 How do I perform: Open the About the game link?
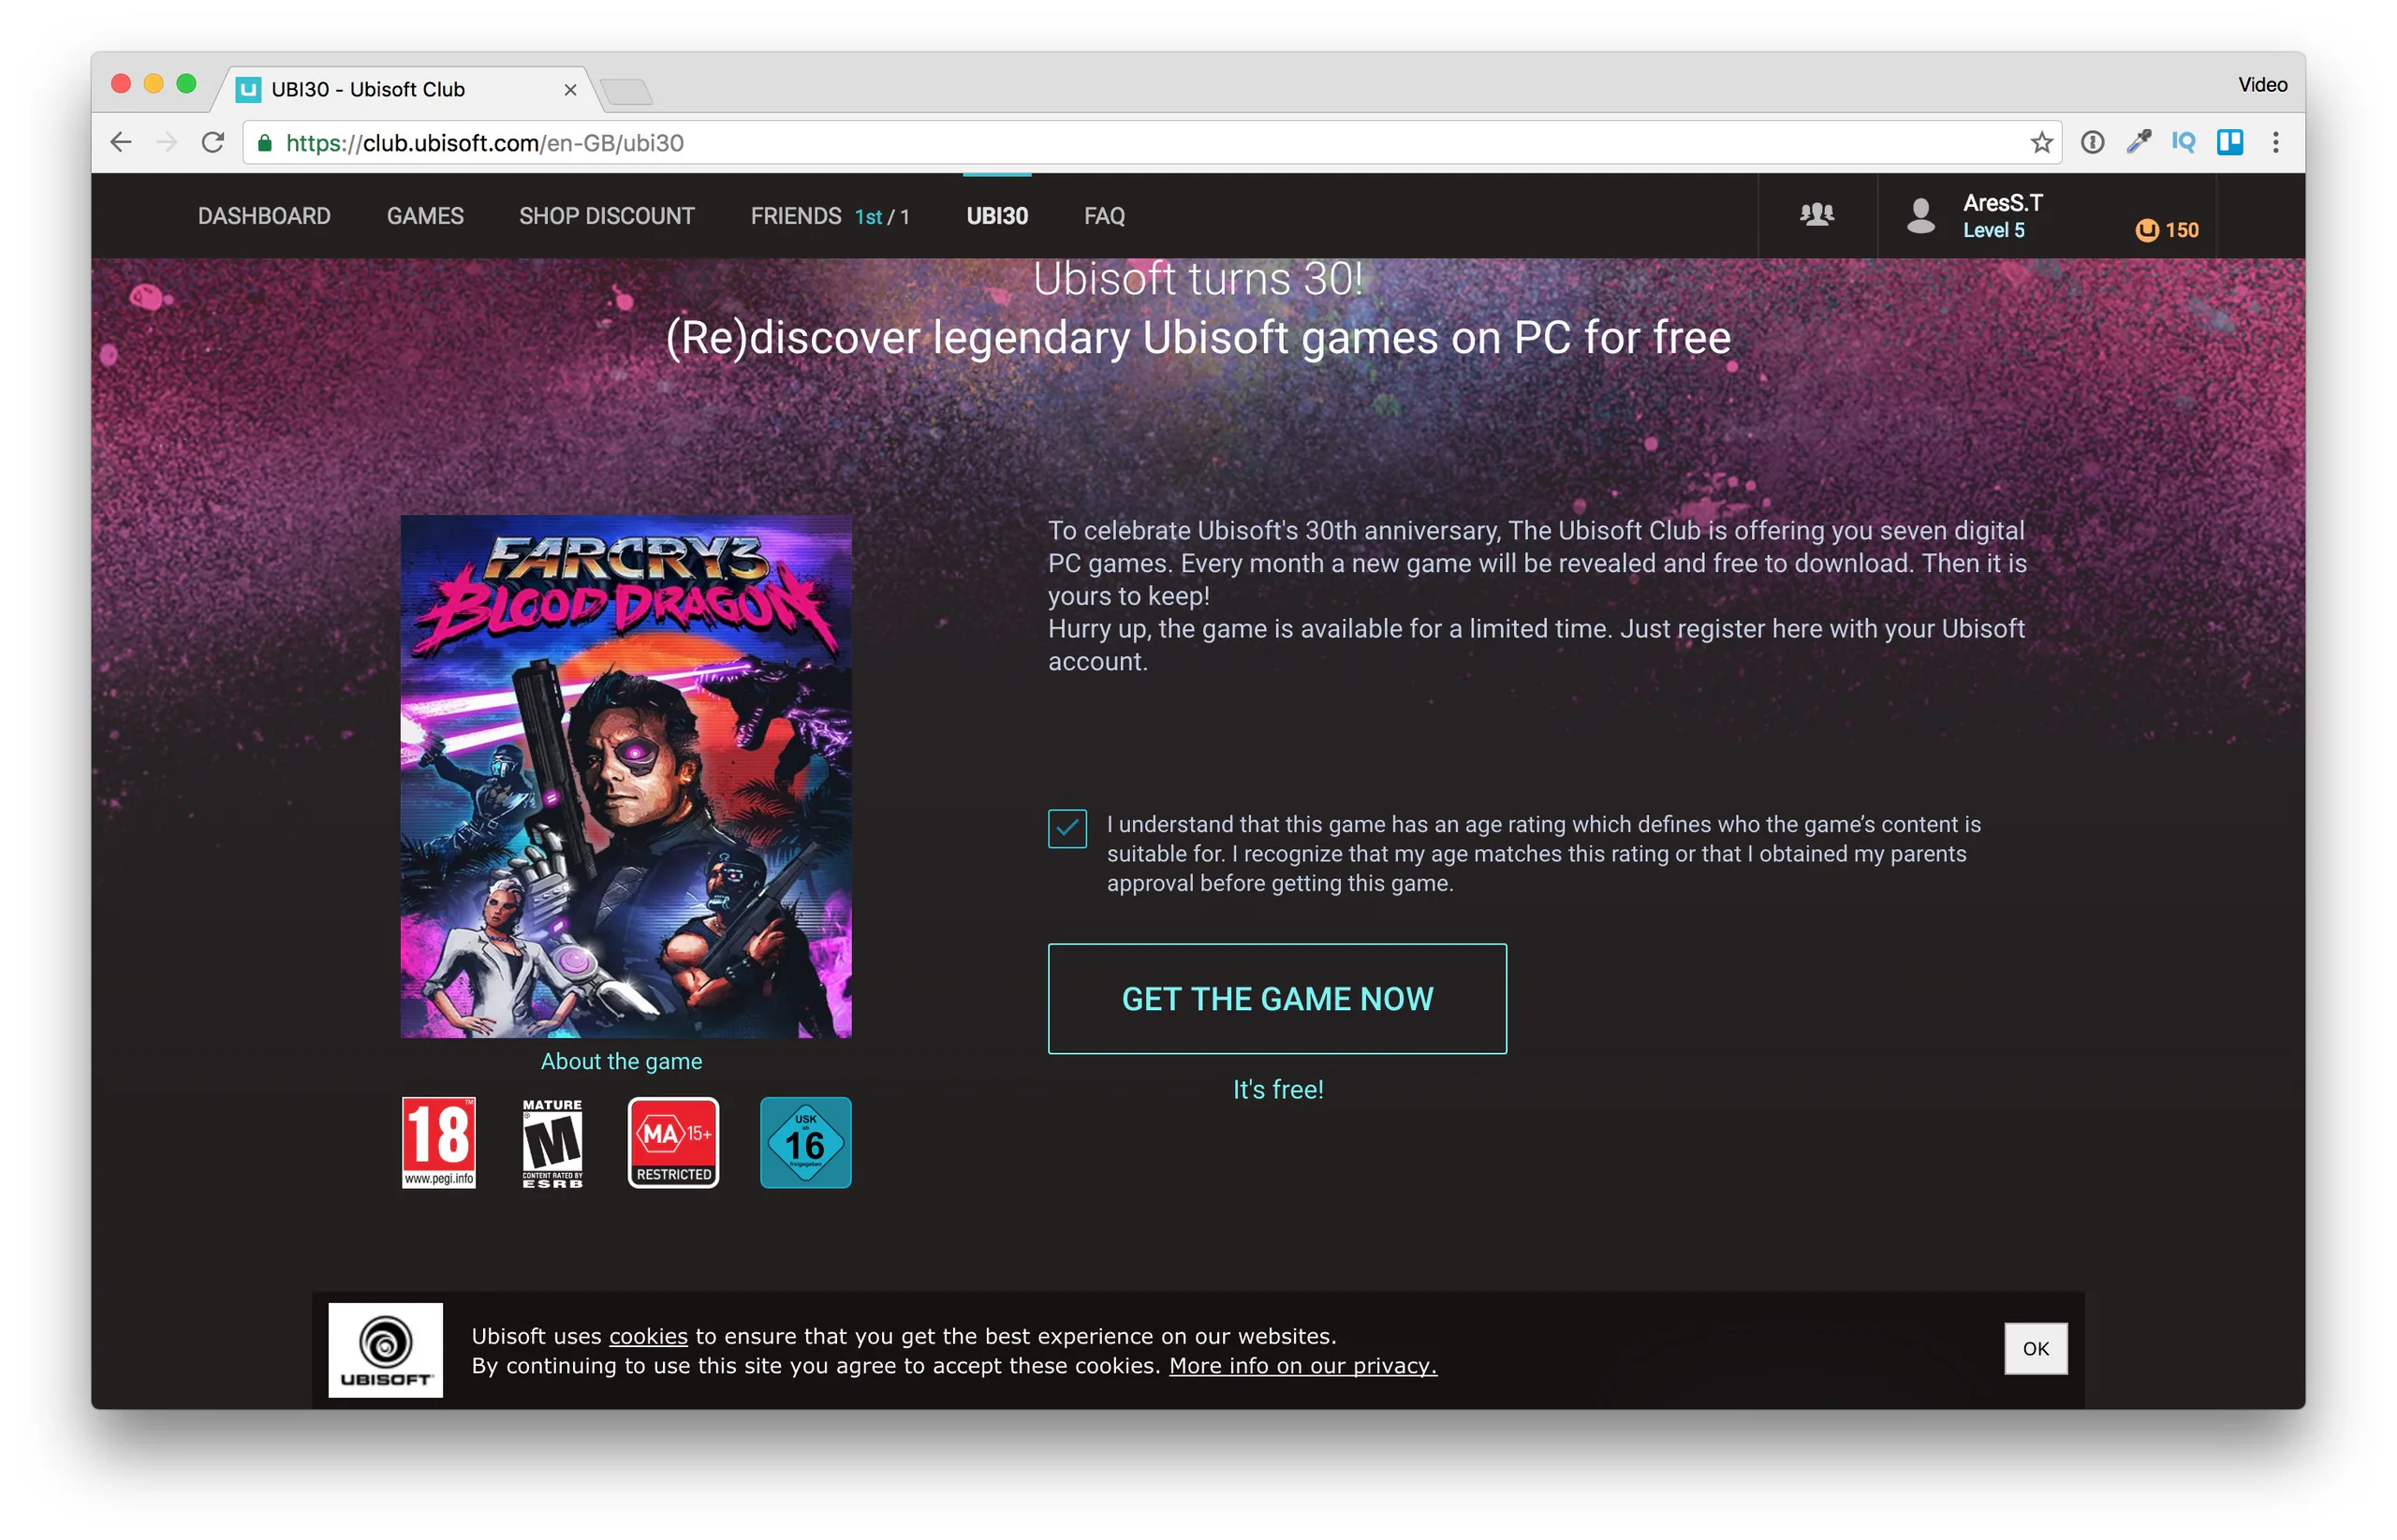(621, 1061)
